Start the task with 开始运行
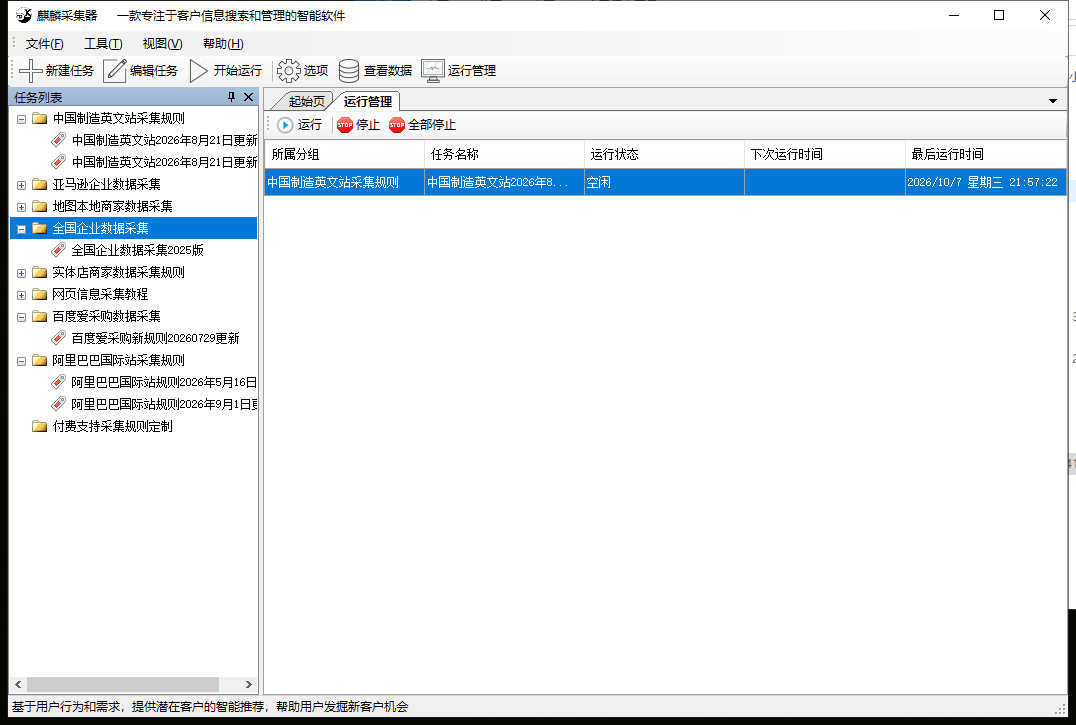The width and height of the screenshot is (1076, 725). coord(226,71)
